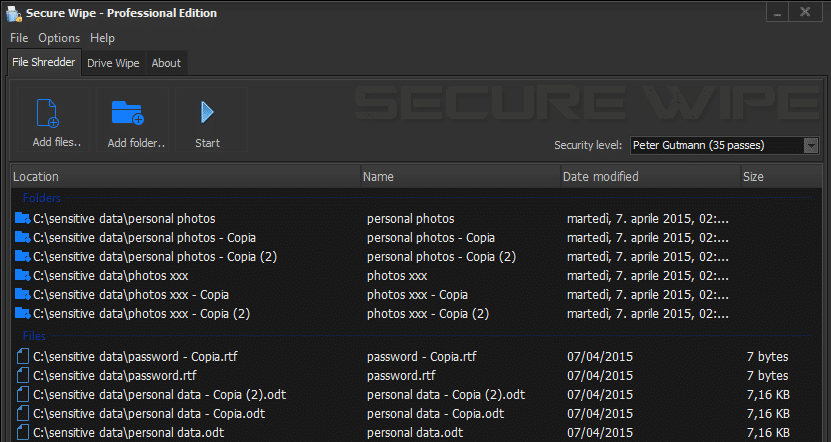Click the folder icon for photos xxx
This screenshot has width=831, height=442.
point(22,276)
